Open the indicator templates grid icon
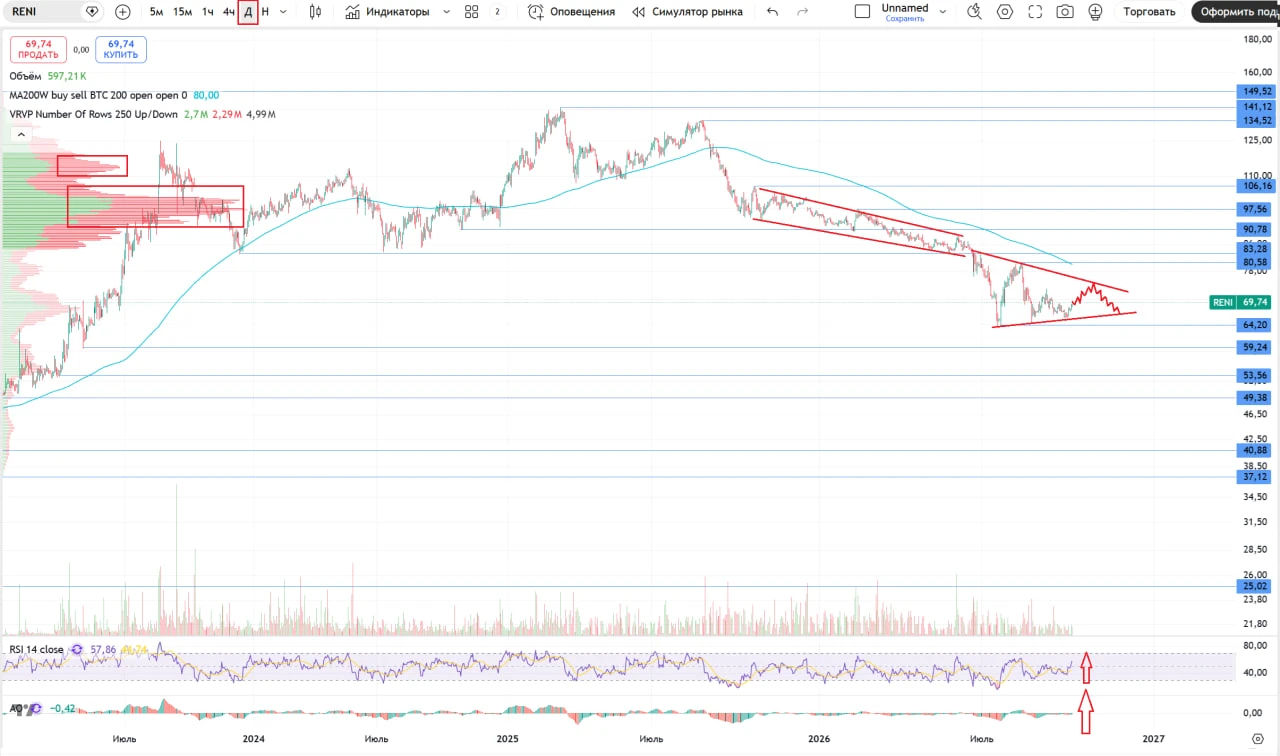This screenshot has height=756, width=1280. point(471,12)
